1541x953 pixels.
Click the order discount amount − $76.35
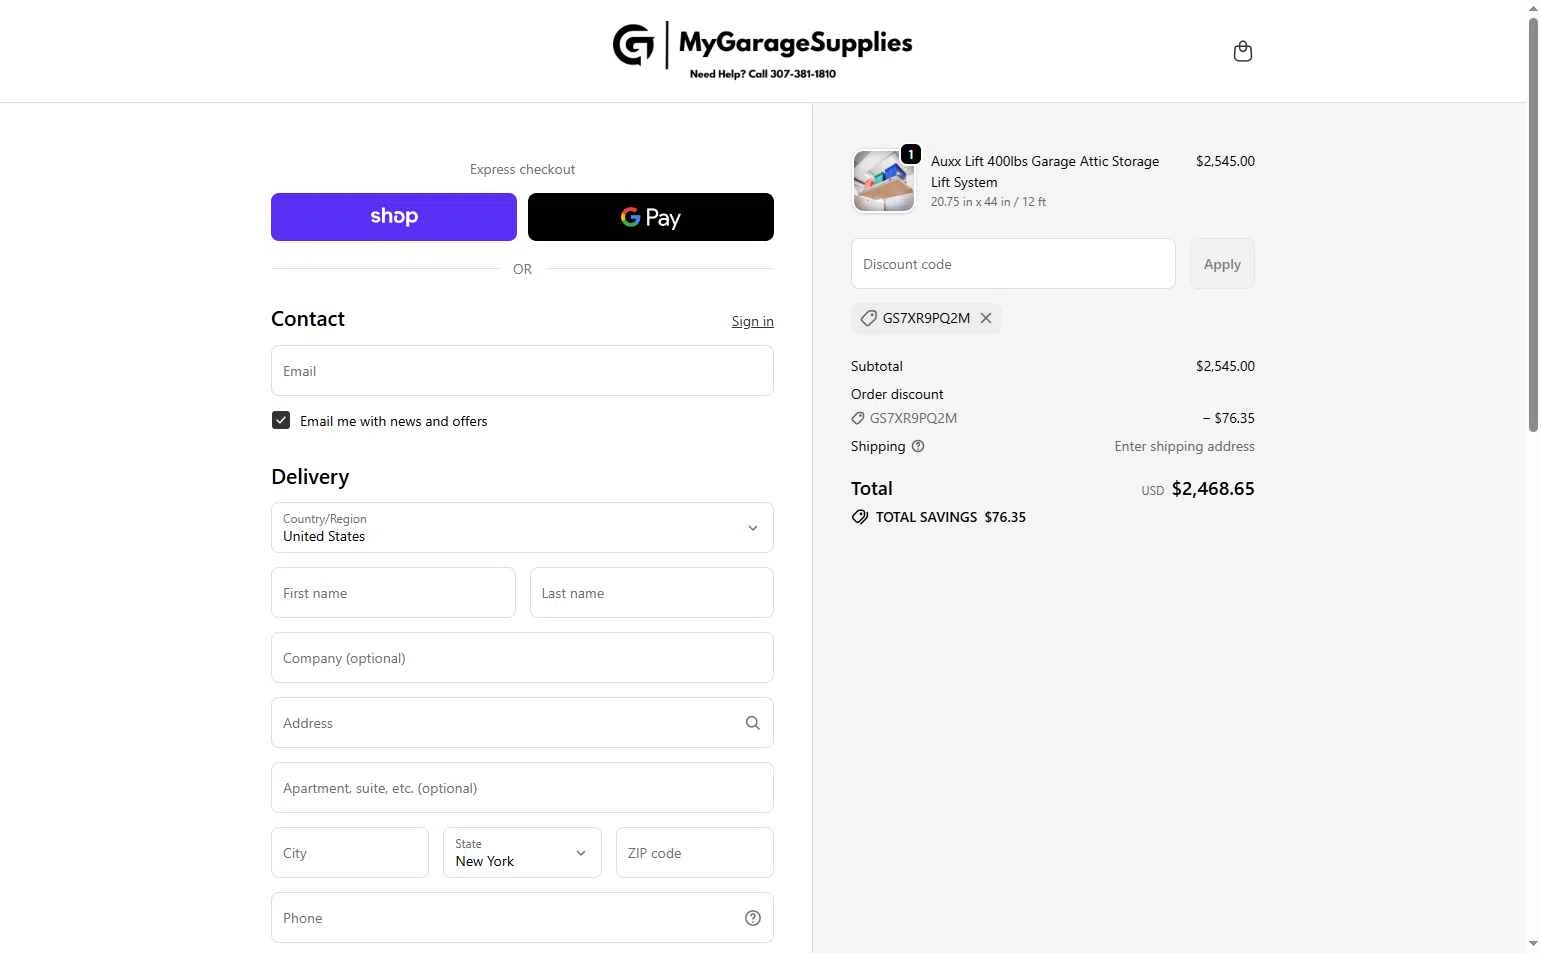(x=1228, y=418)
